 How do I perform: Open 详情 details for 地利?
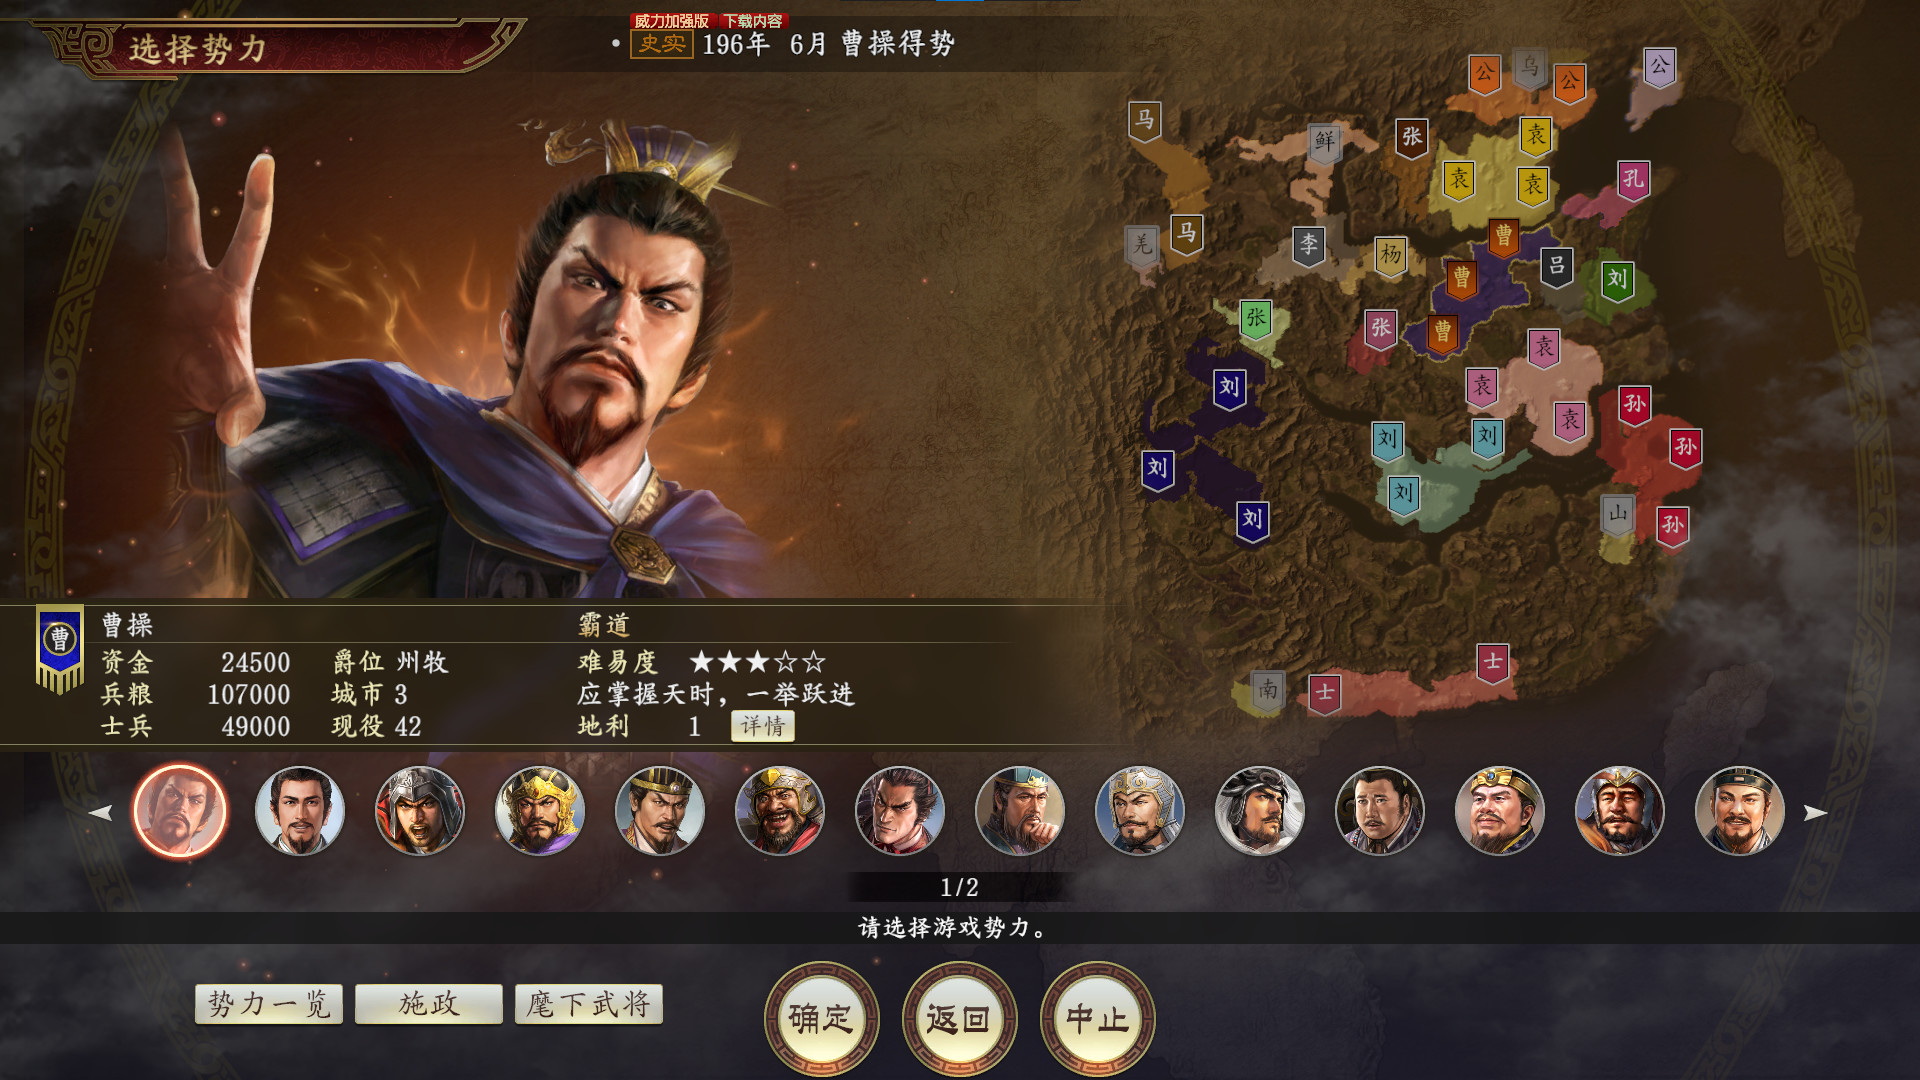coord(763,726)
